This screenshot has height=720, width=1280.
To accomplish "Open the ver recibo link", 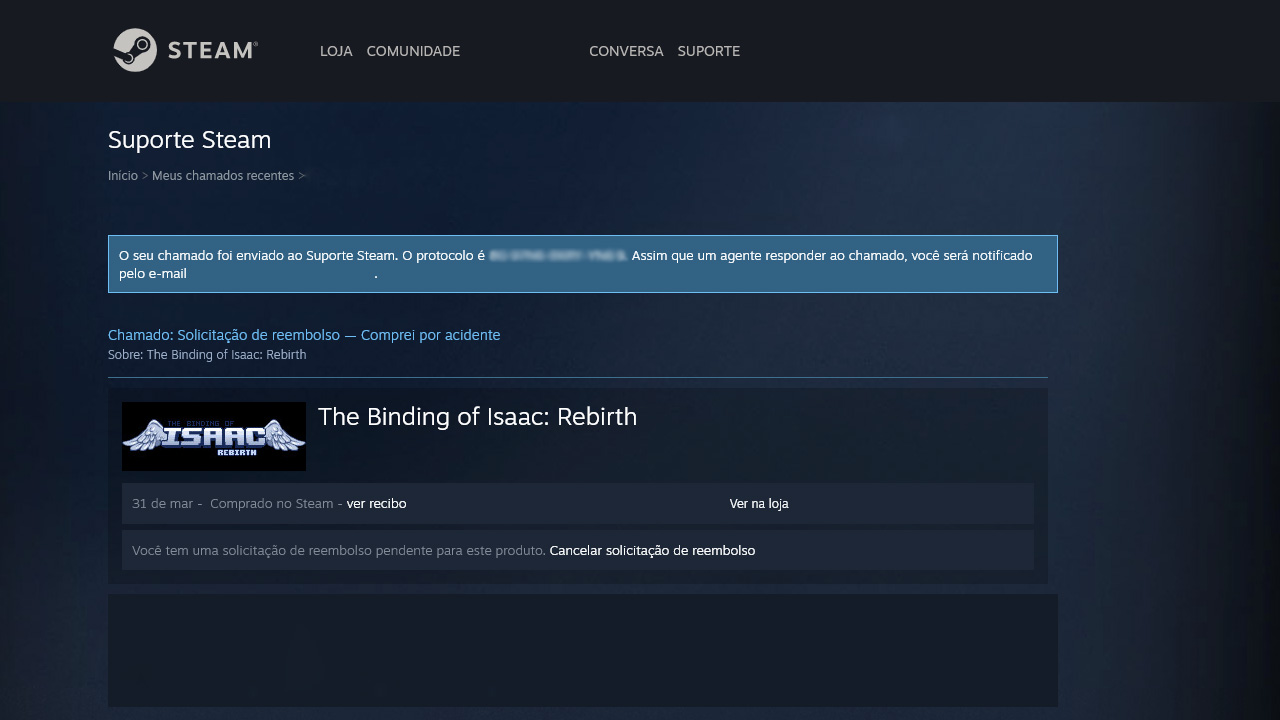I will coord(377,504).
